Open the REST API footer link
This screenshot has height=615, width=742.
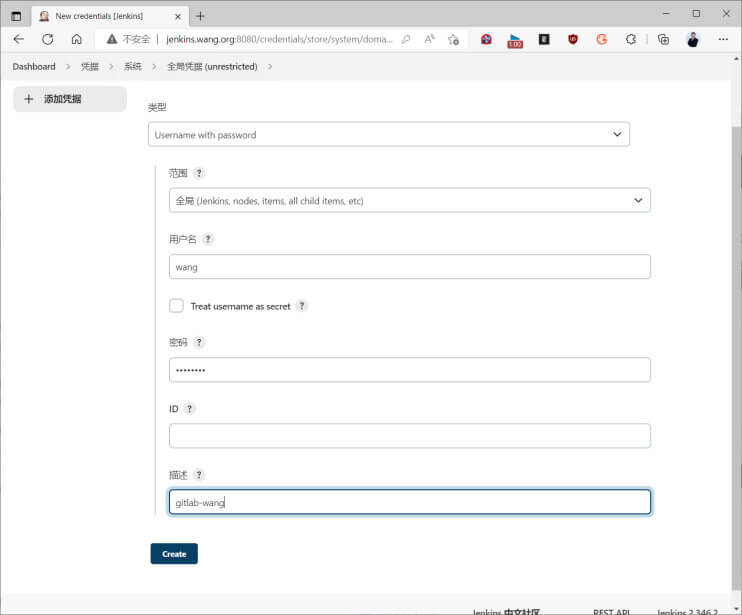click(611, 611)
